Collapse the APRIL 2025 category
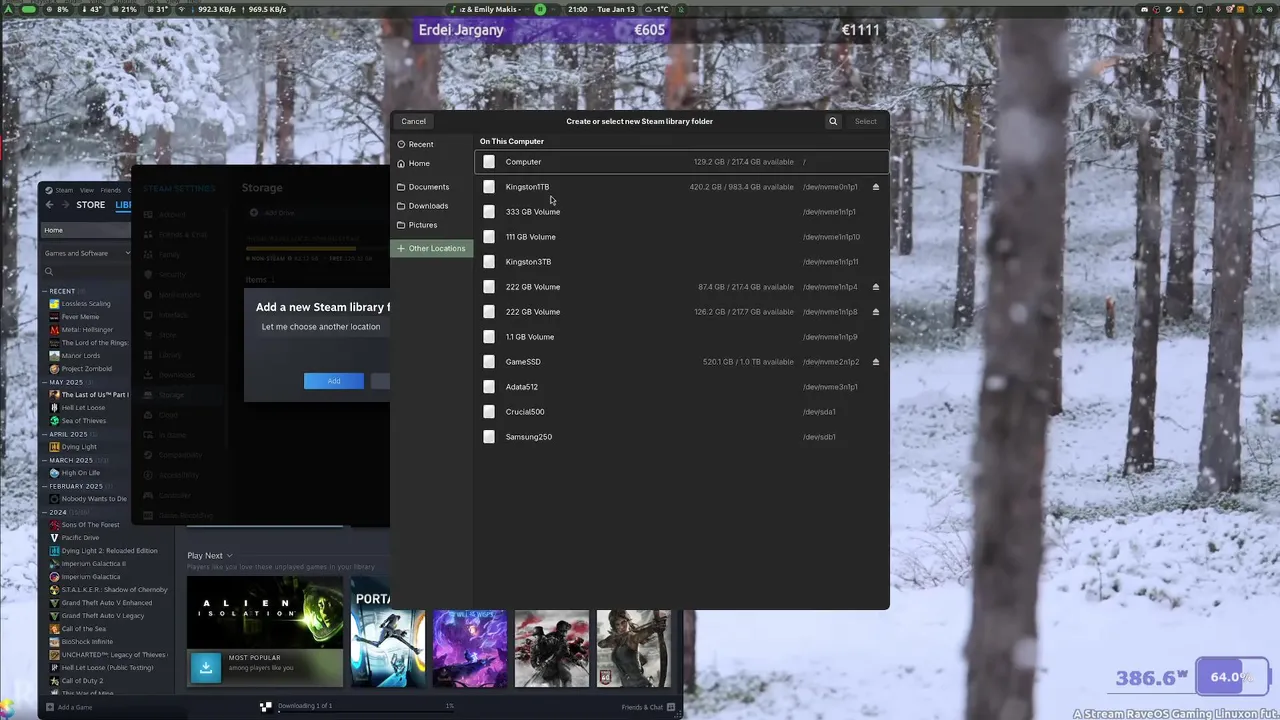This screenshot has height=720, width=1280. pyautogui.click(x=67, y=434)
